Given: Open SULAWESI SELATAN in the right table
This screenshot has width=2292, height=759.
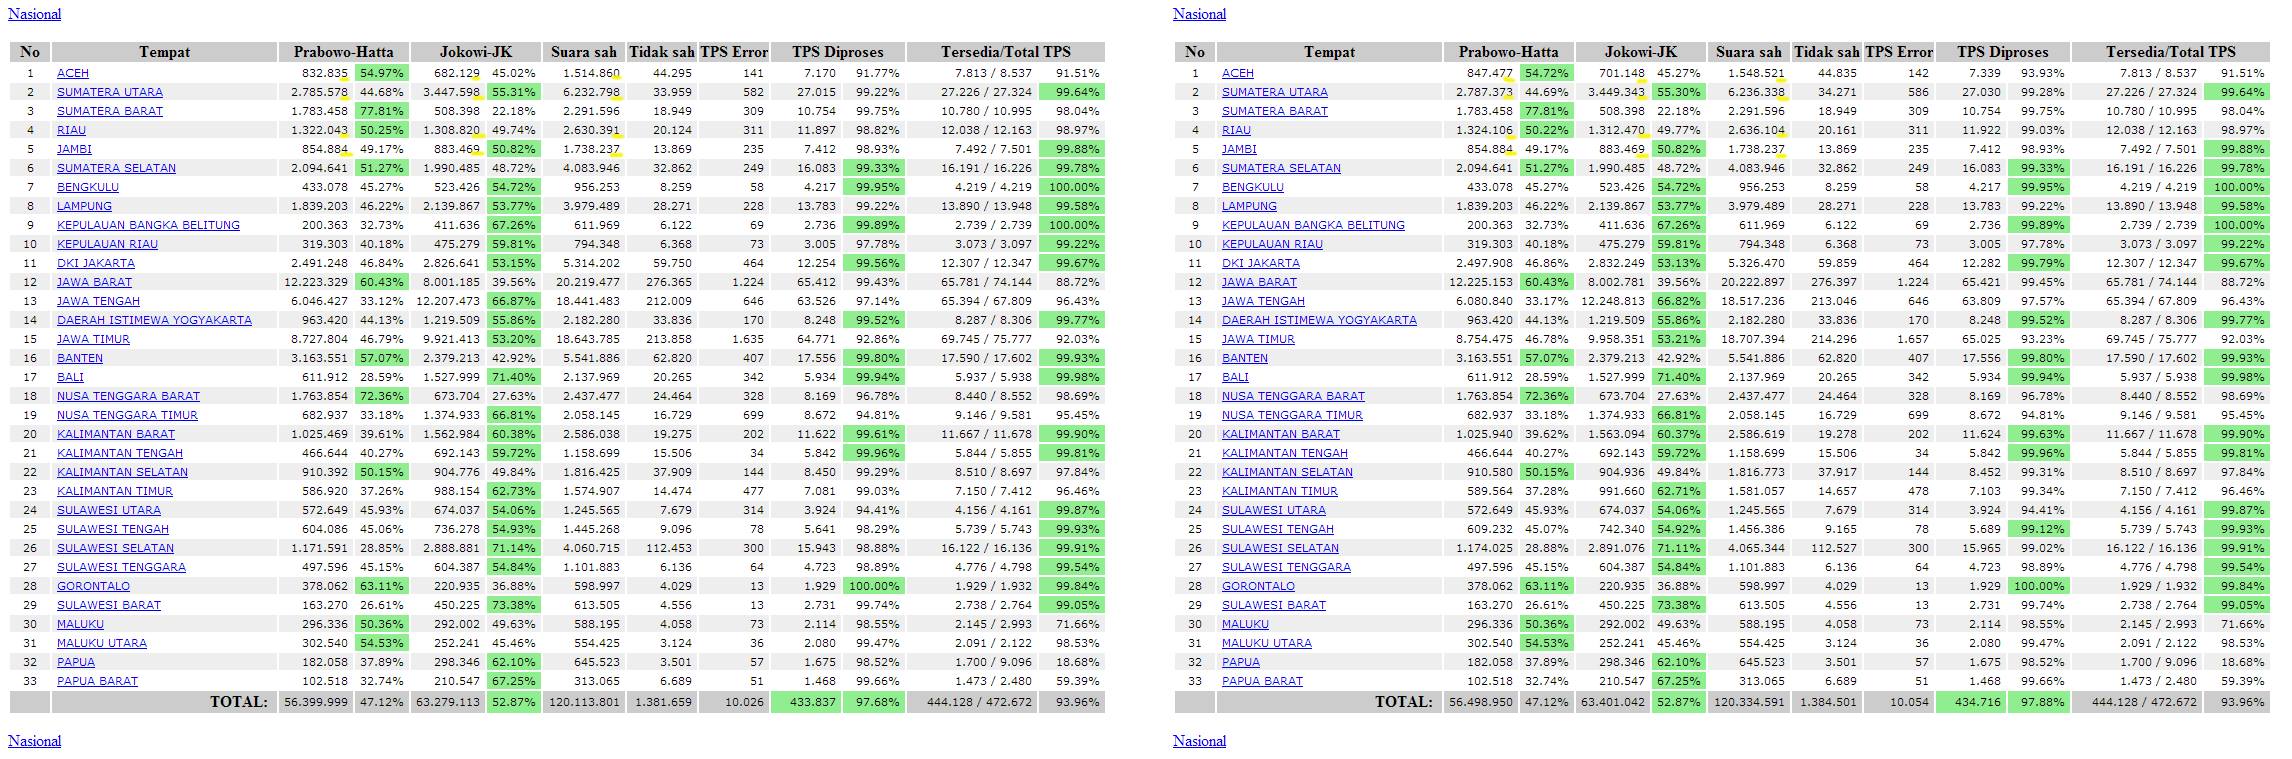Looking at the screenshot, I should [1280, 548].
